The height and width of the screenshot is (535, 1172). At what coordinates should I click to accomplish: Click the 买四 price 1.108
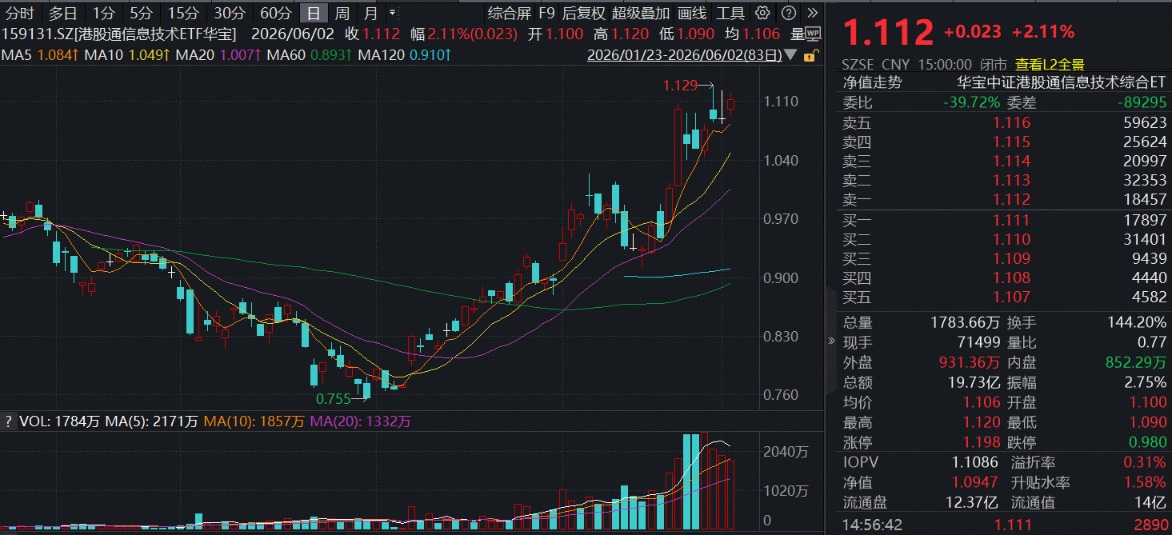(x=1011, y=278)
